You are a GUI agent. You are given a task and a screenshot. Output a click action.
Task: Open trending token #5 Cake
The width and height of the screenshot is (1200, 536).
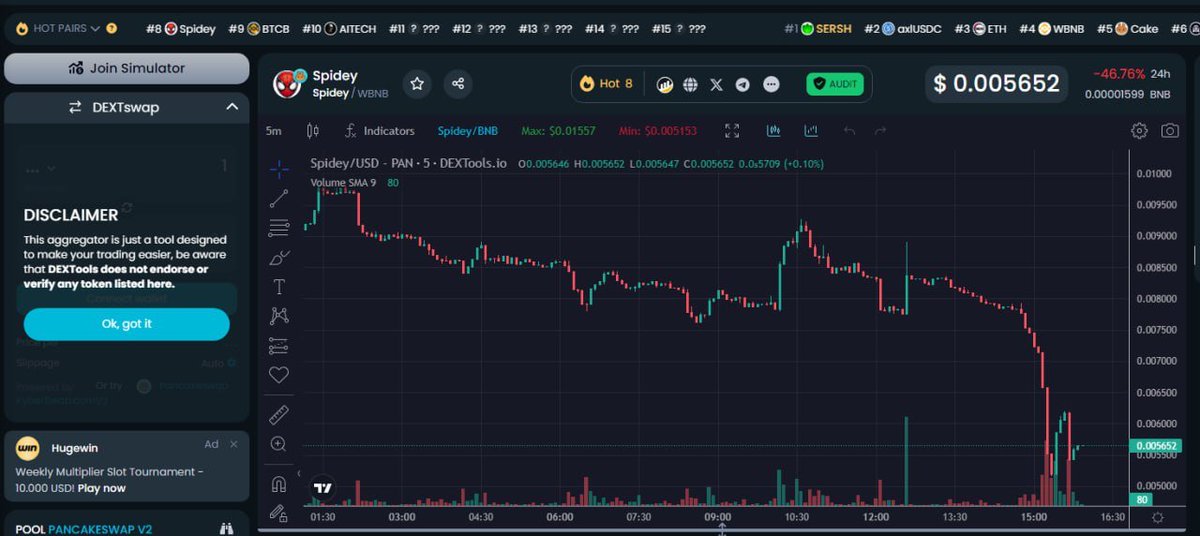pyautogui.click(x=1127, y=28)
